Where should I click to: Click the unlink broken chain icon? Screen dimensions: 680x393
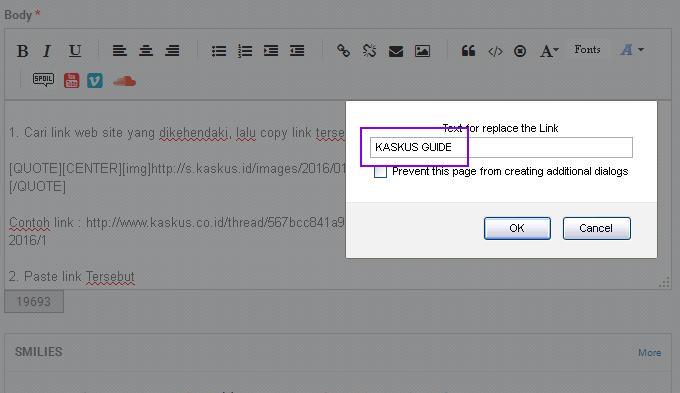[369, 51]
